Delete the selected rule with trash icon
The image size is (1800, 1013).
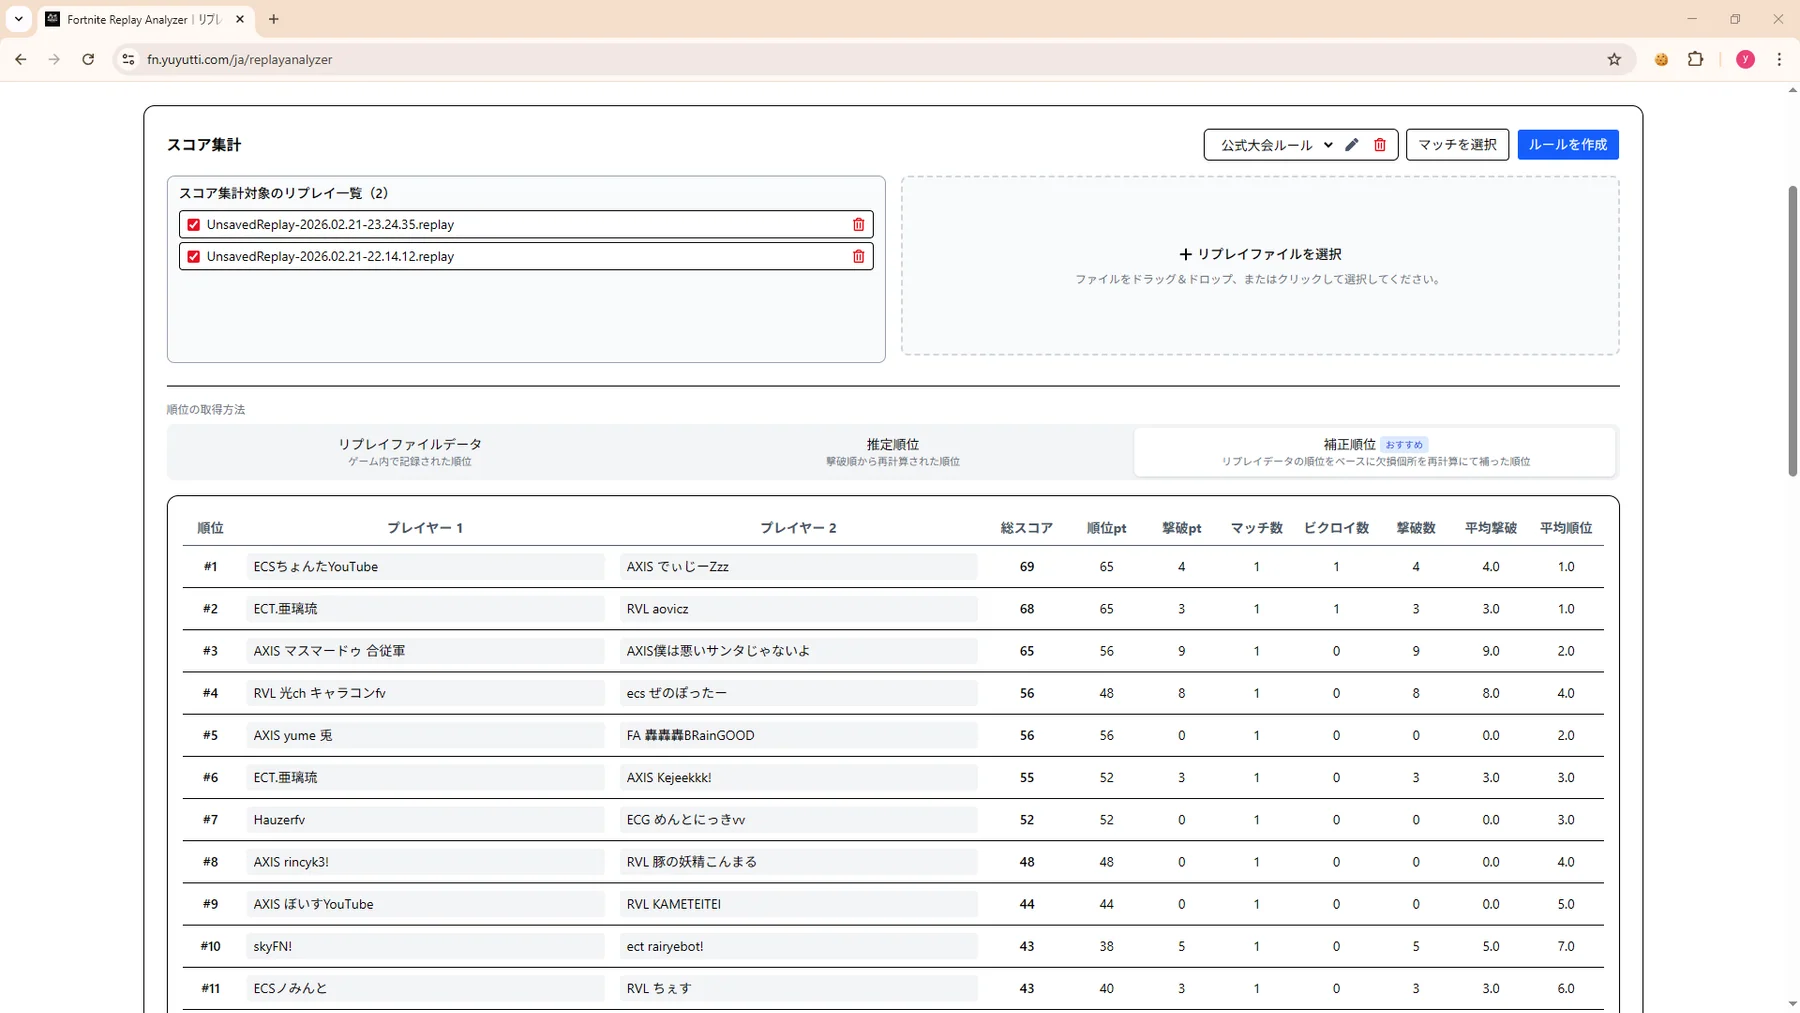1380,145
